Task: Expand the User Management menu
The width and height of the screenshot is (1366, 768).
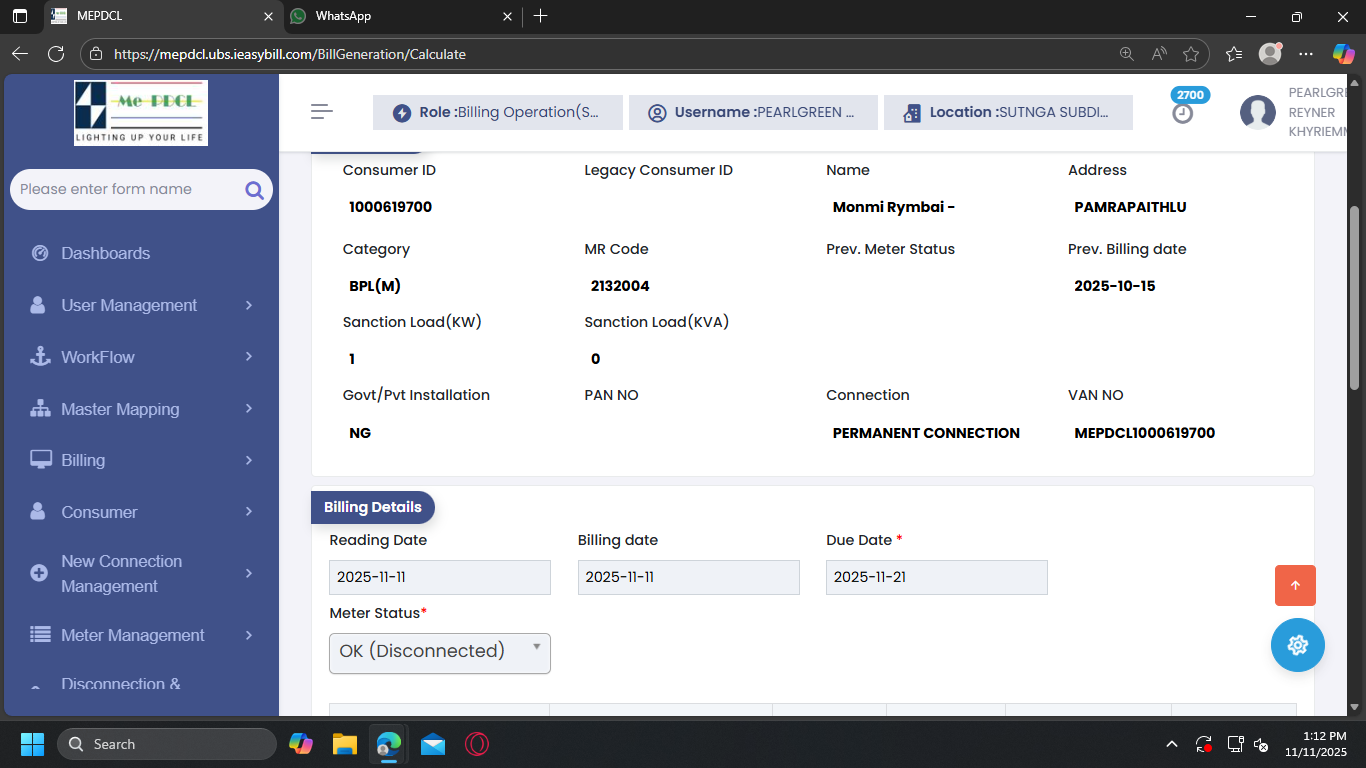Action: tap(141, 305)
